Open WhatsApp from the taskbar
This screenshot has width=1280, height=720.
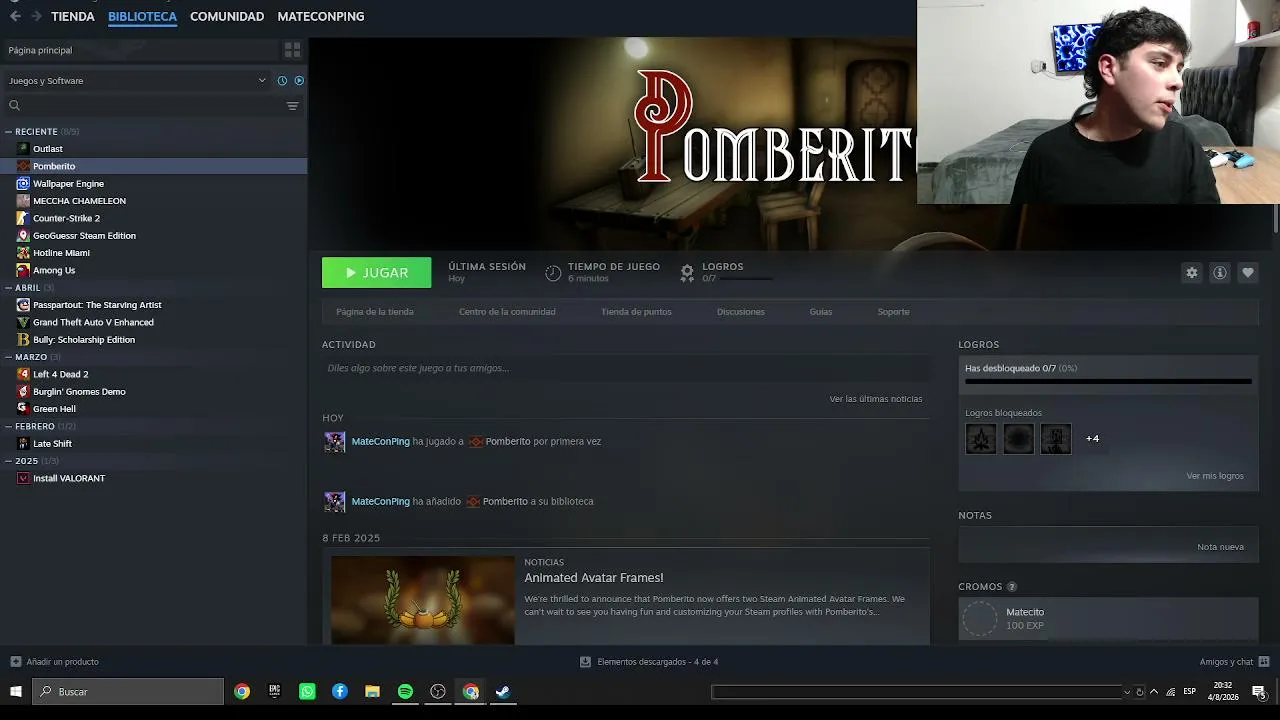(307, 692)
